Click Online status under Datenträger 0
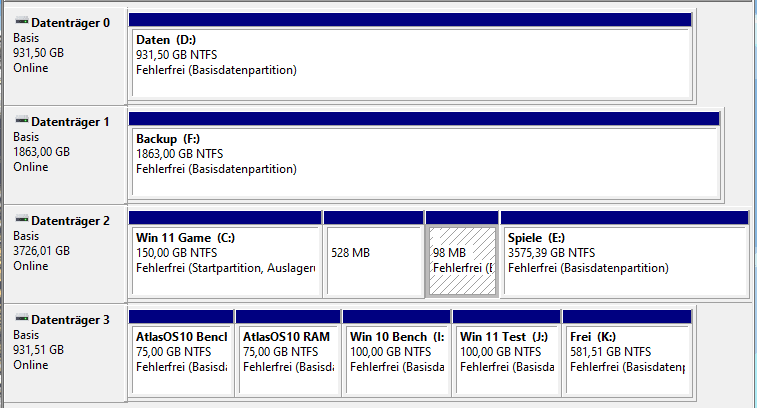757x408 pixels. click(x=31, y=68)
